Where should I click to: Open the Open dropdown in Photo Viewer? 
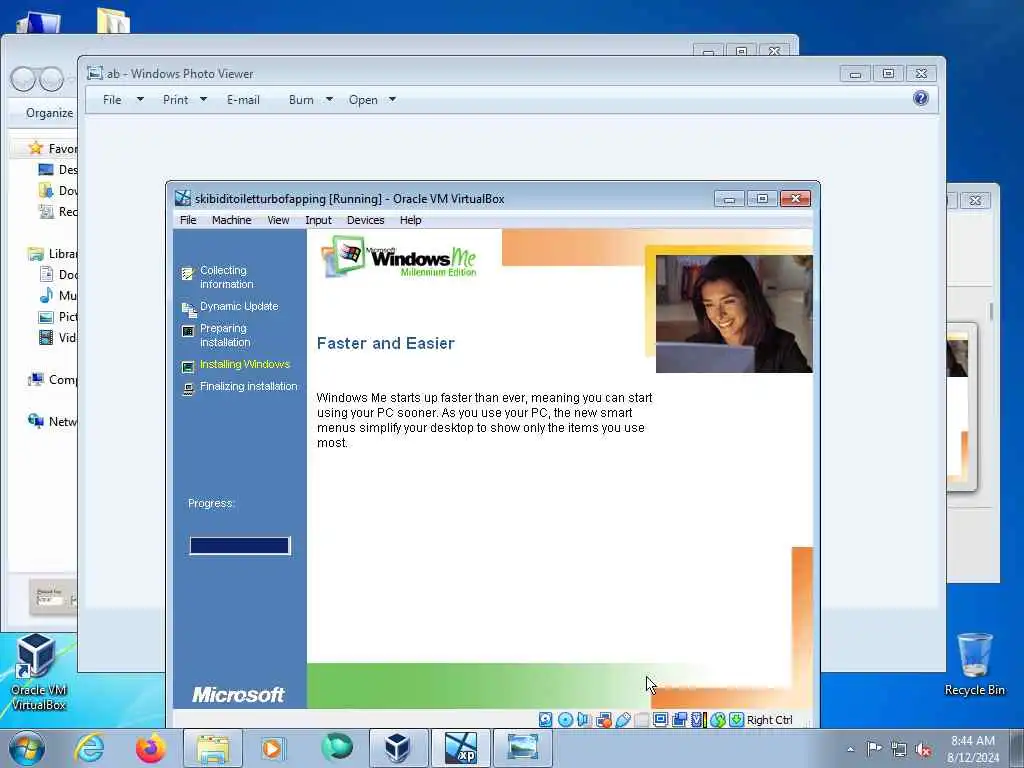tap(372, 100)
